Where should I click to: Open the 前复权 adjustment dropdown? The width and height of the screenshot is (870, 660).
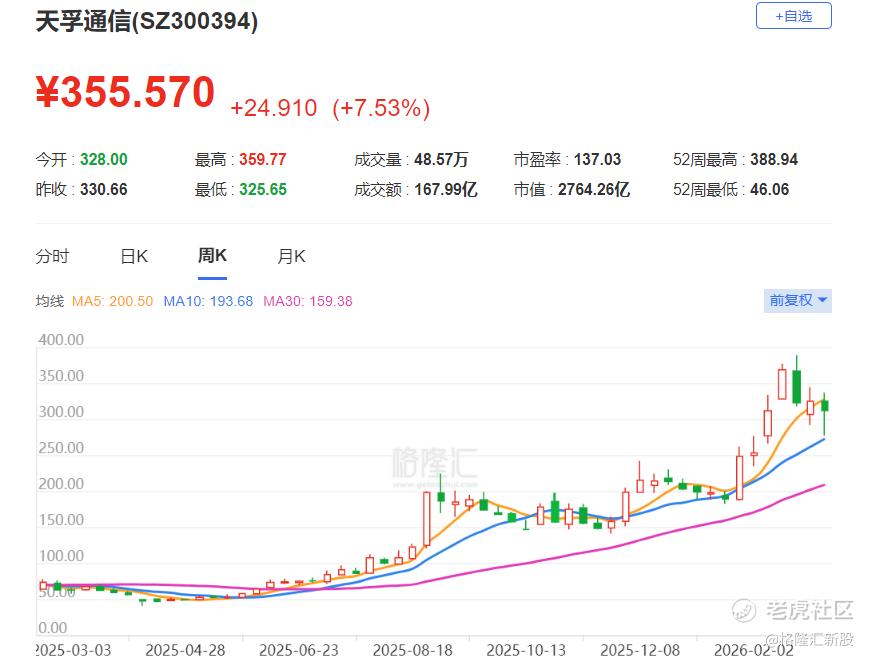[797, 301]
